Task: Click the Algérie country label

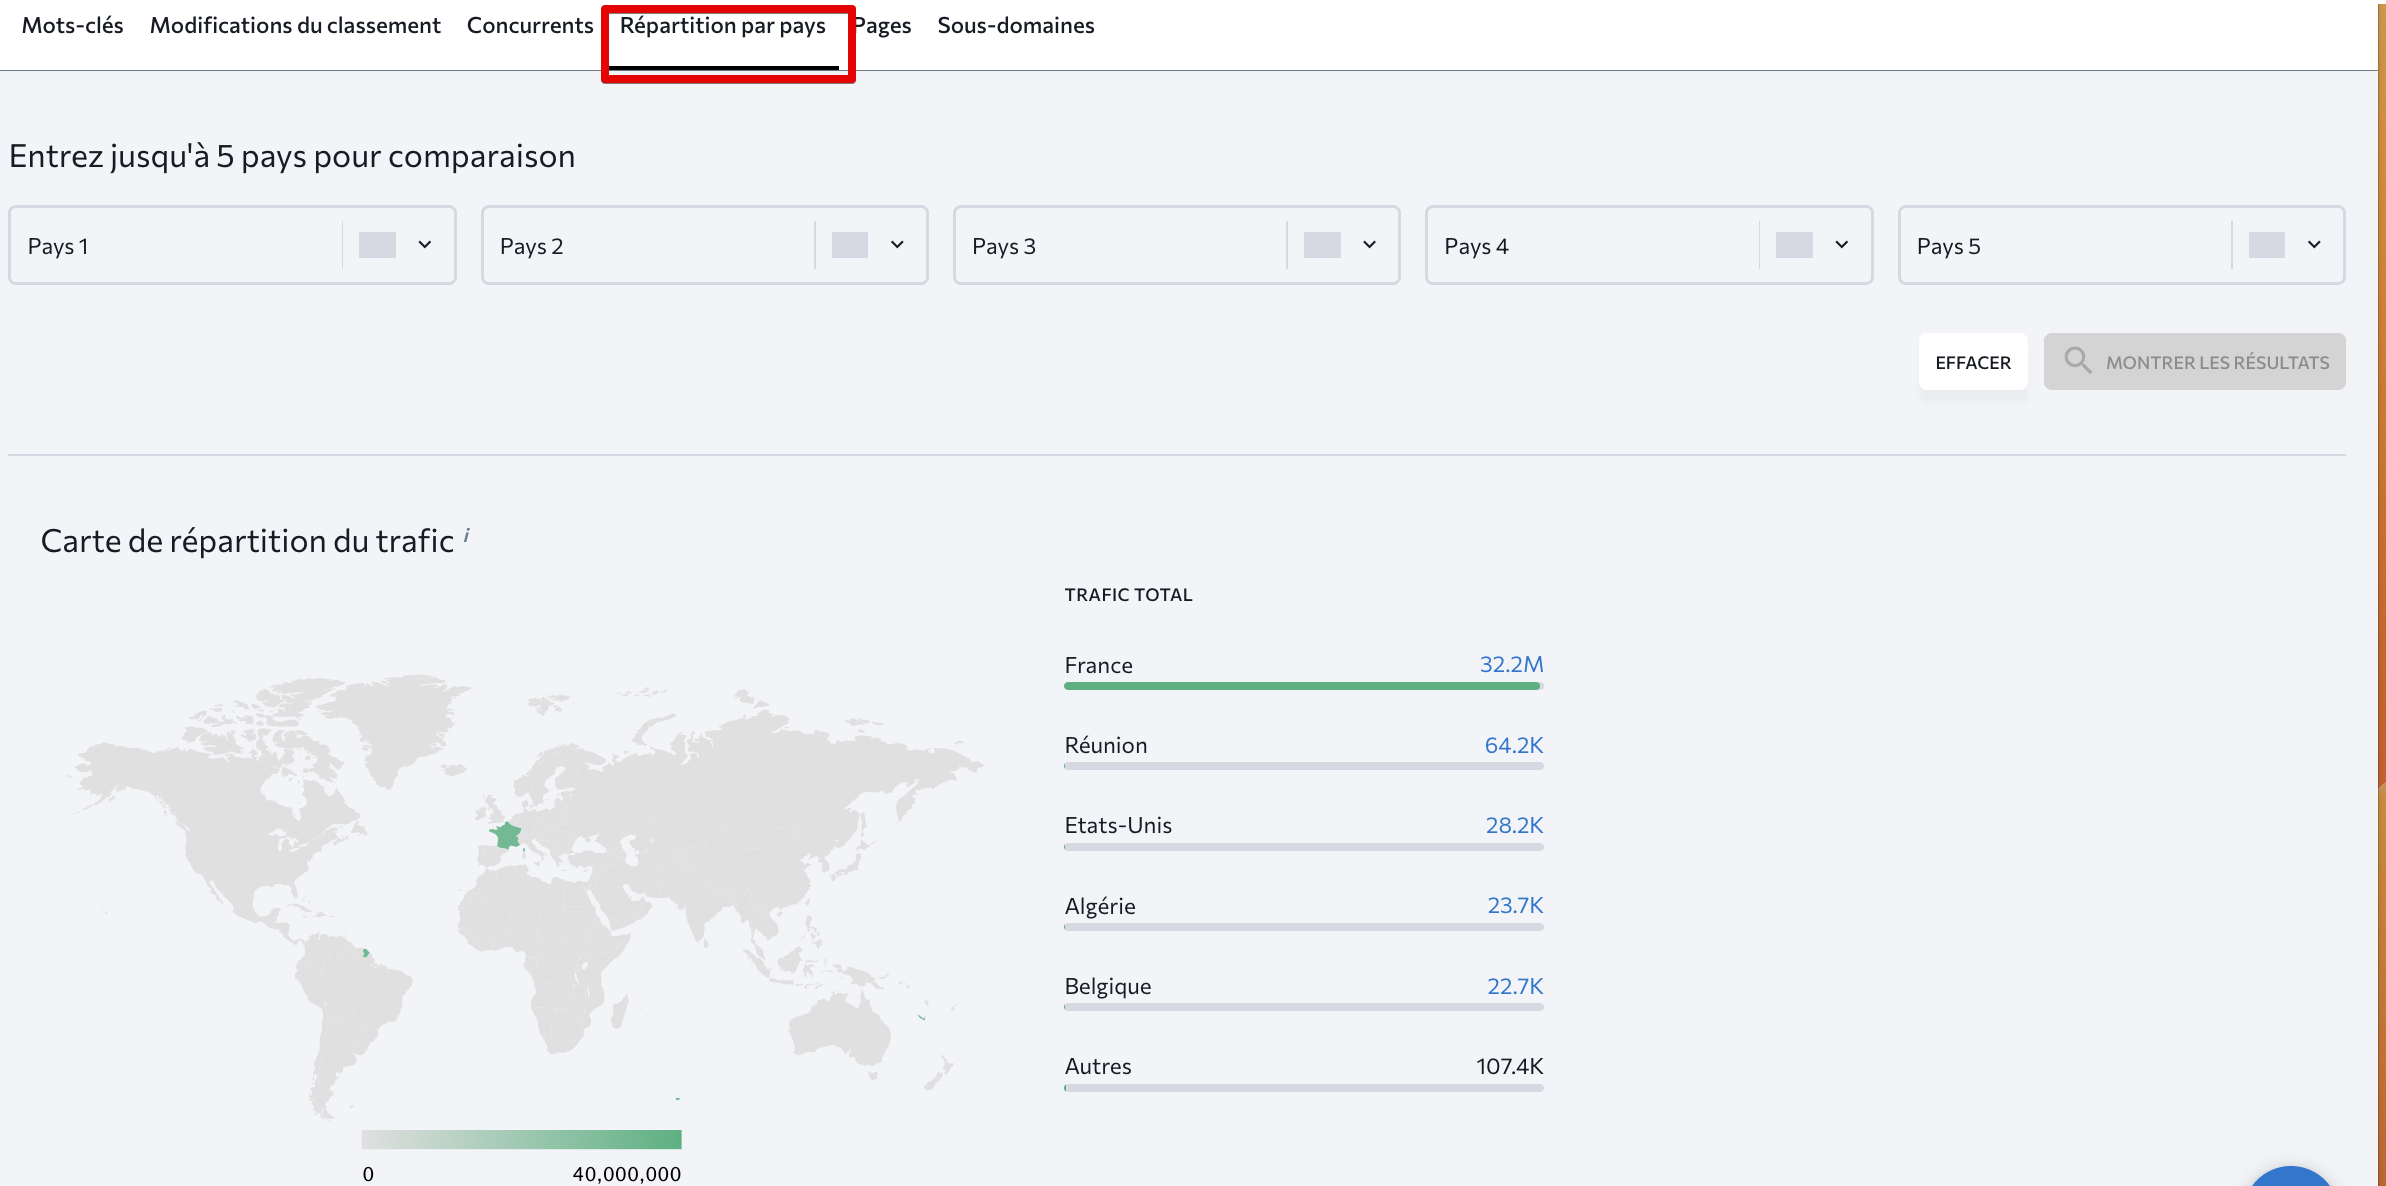Action: point(1100,906)
